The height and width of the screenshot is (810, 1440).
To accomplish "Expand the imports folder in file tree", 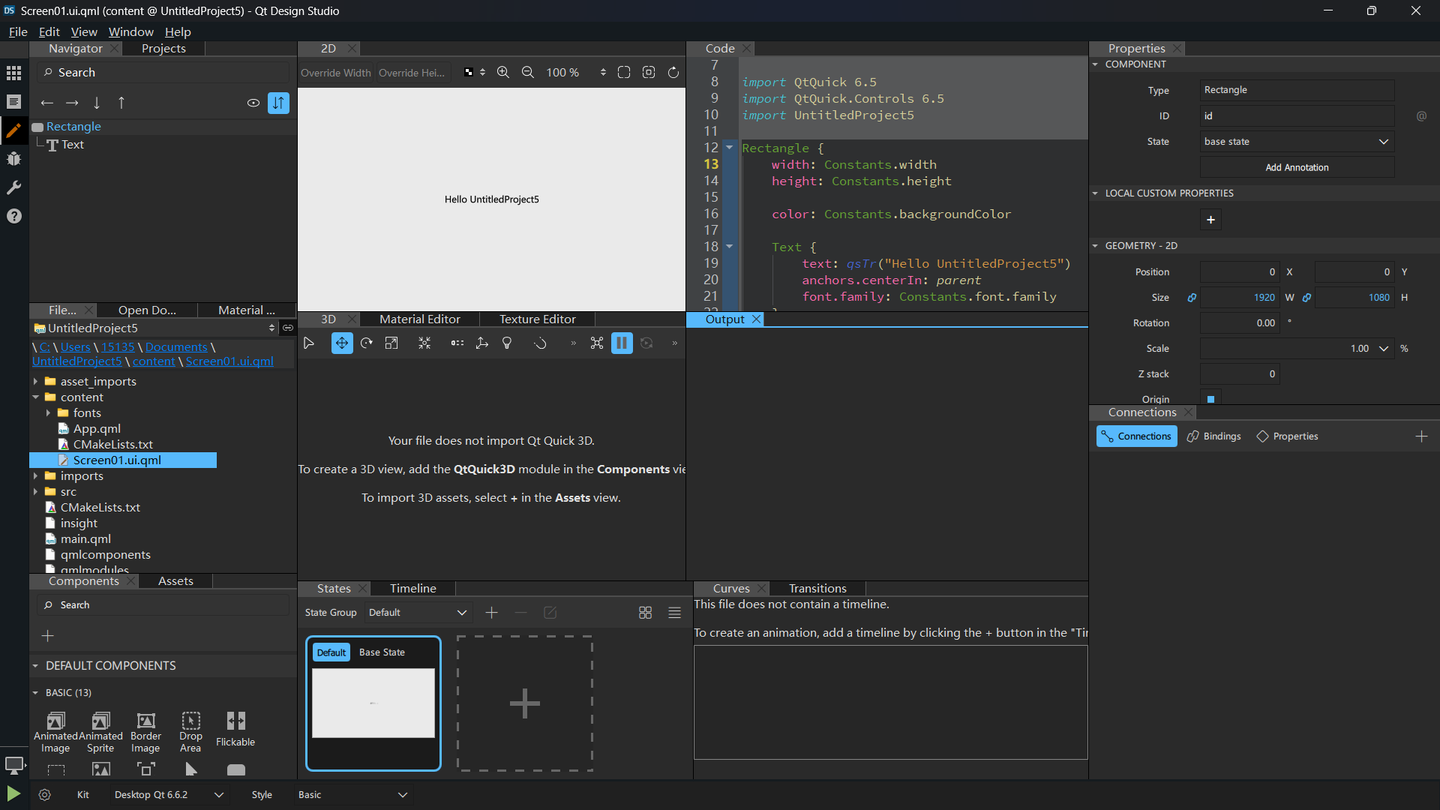I will [x=36, y=476].
